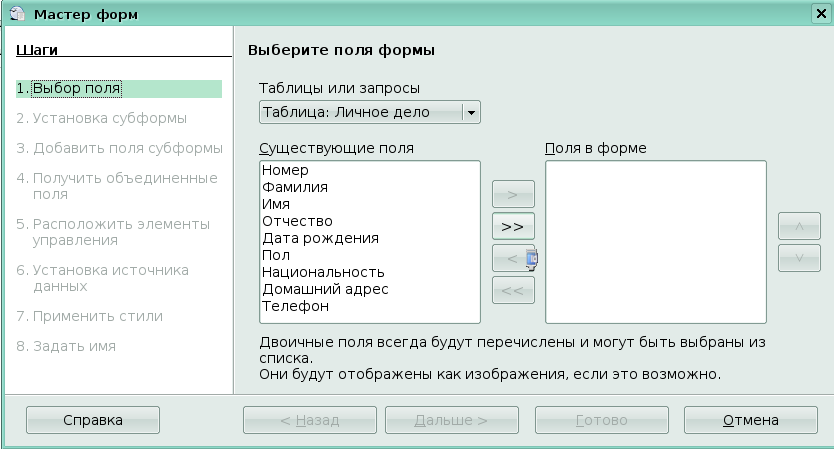Select Фамилия in existing fields list
This screenshot has width=834, height=449.
pos(294,187)
